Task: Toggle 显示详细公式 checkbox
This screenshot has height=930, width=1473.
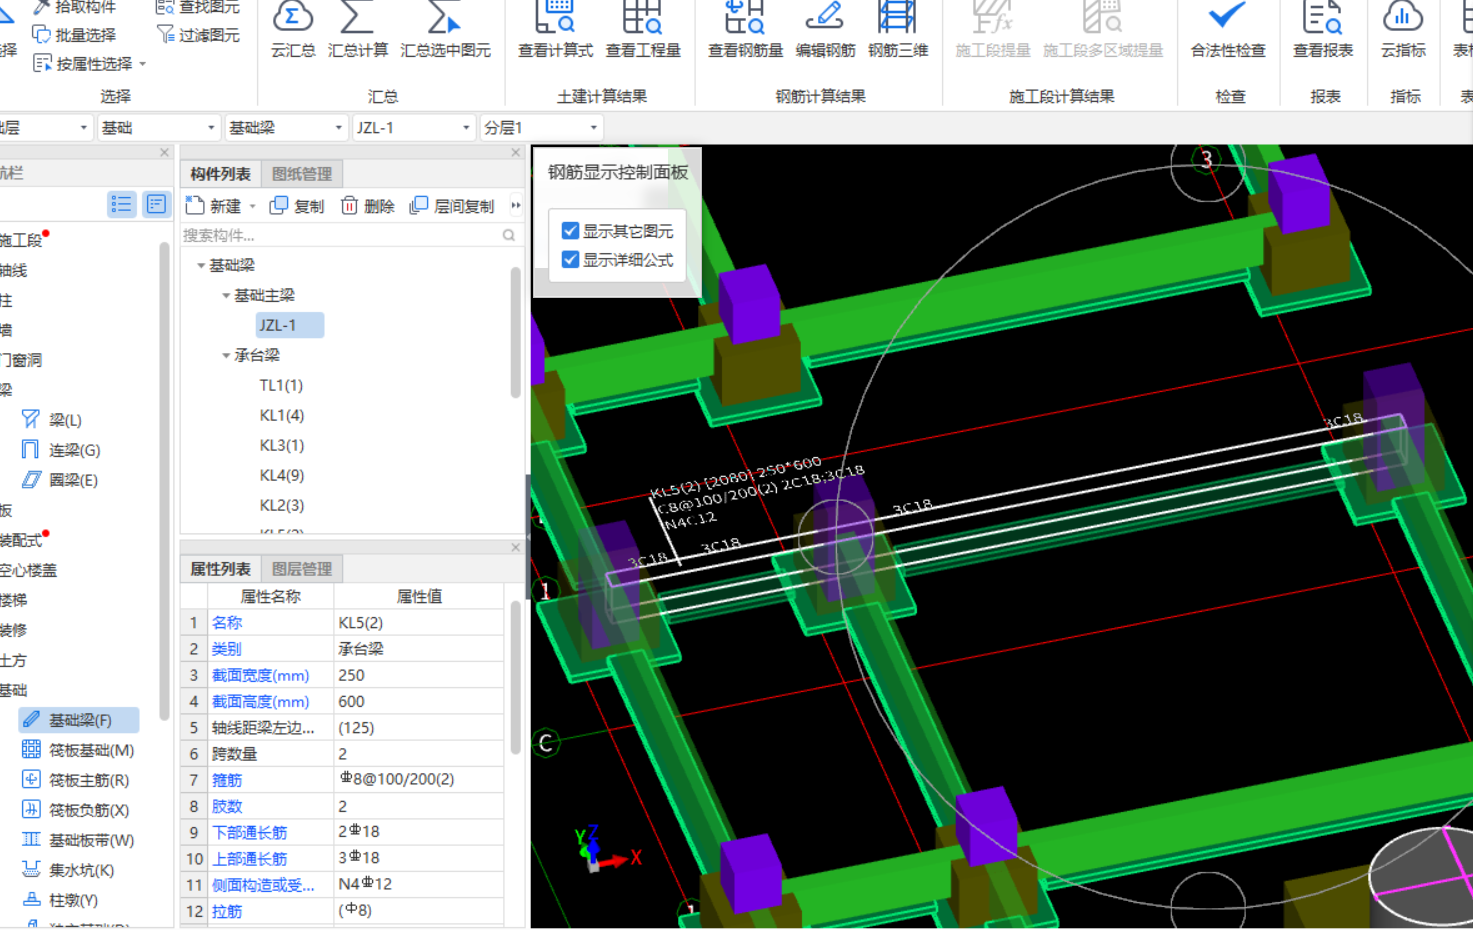Action: [x=570, y=260]
